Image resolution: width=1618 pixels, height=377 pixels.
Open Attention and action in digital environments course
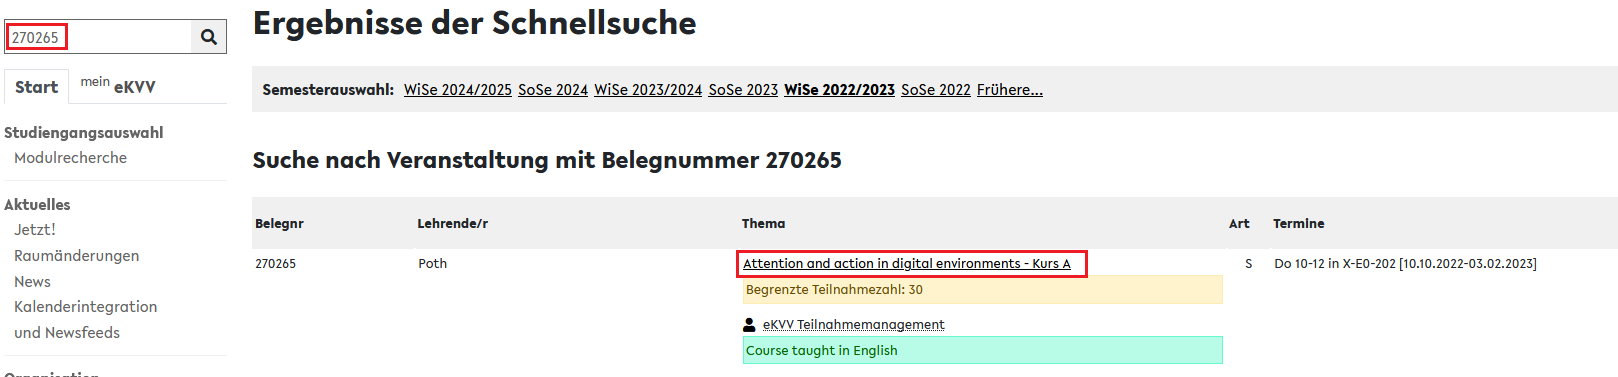[x=907, y=264]
